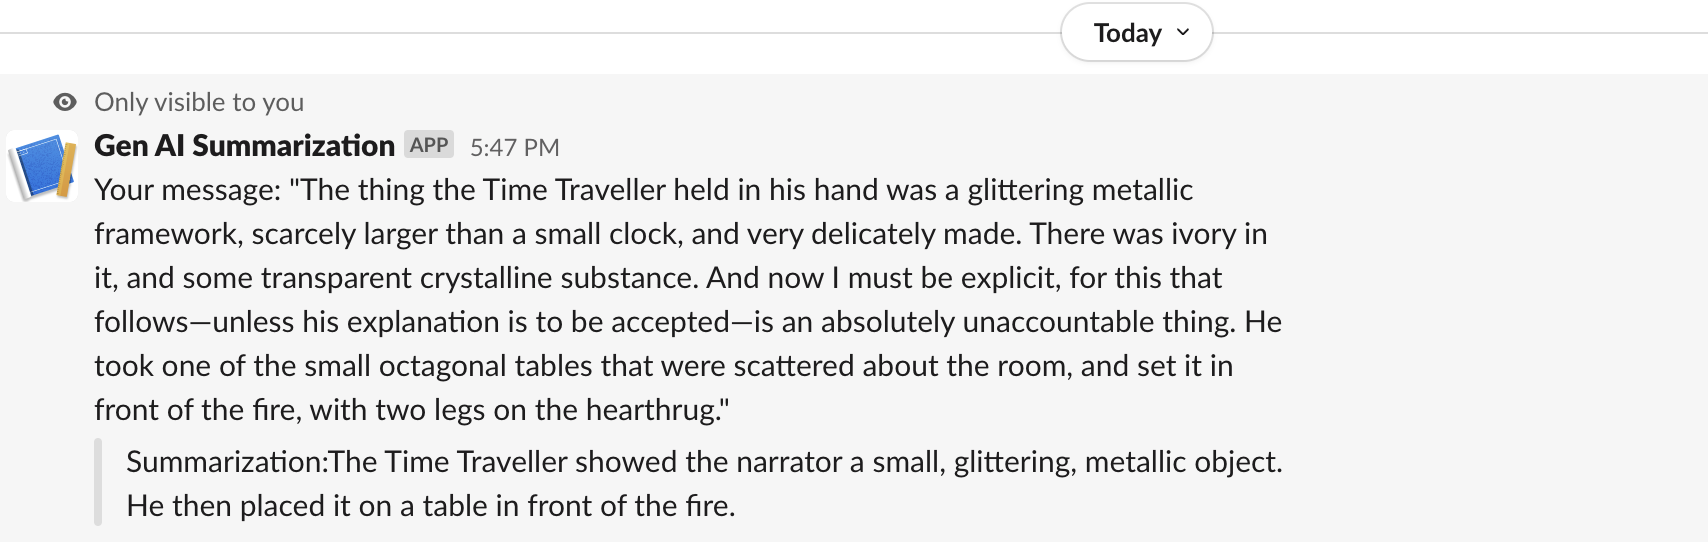Click the gray quote bar beside Summarization

point(98,483)
